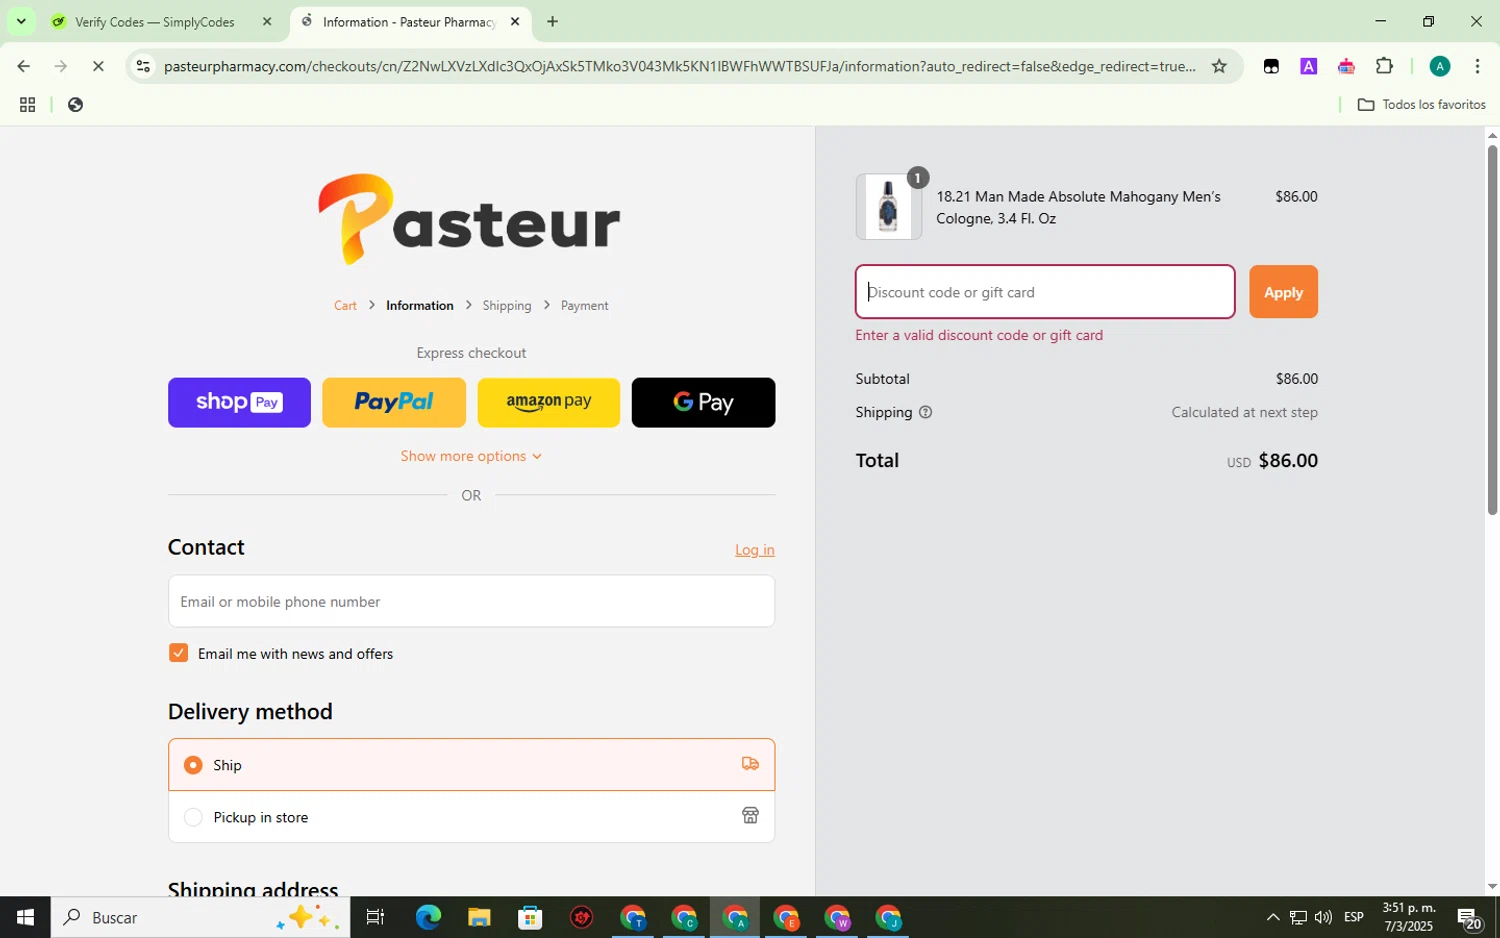The width and height of the screenshot is (1500, 938).
Task: Click the Shipping breadcrumb step
Action: 507,305
